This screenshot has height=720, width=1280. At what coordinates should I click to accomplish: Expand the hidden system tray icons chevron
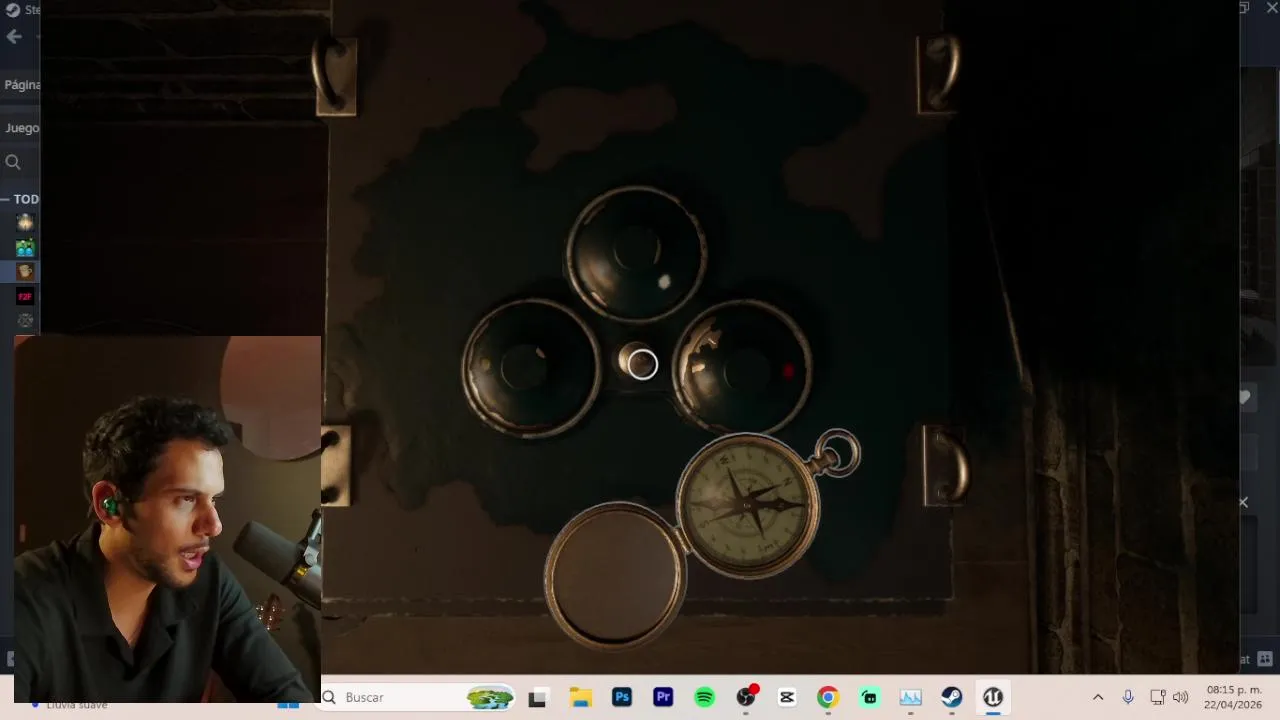(x=1098, y=697)
